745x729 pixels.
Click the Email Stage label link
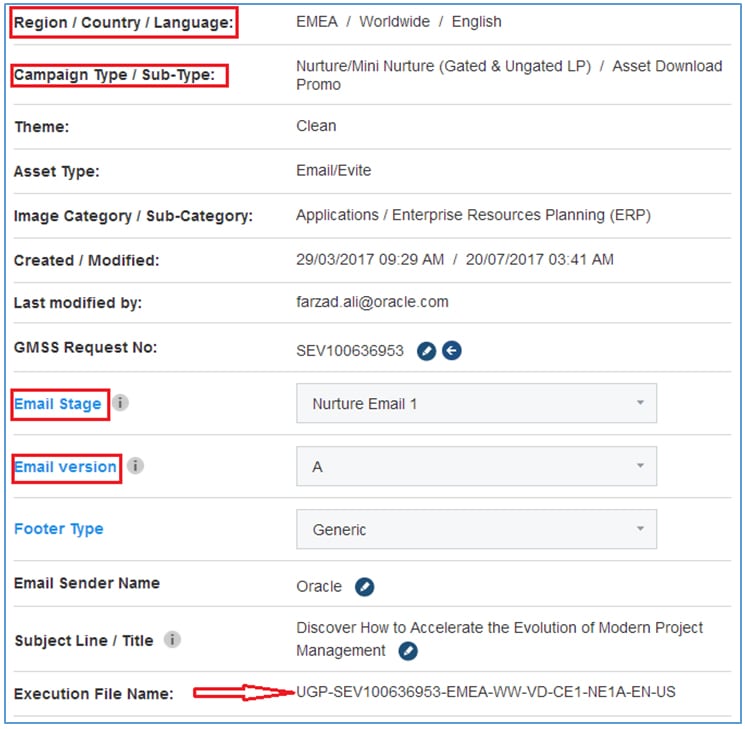(x=57, y=404)
